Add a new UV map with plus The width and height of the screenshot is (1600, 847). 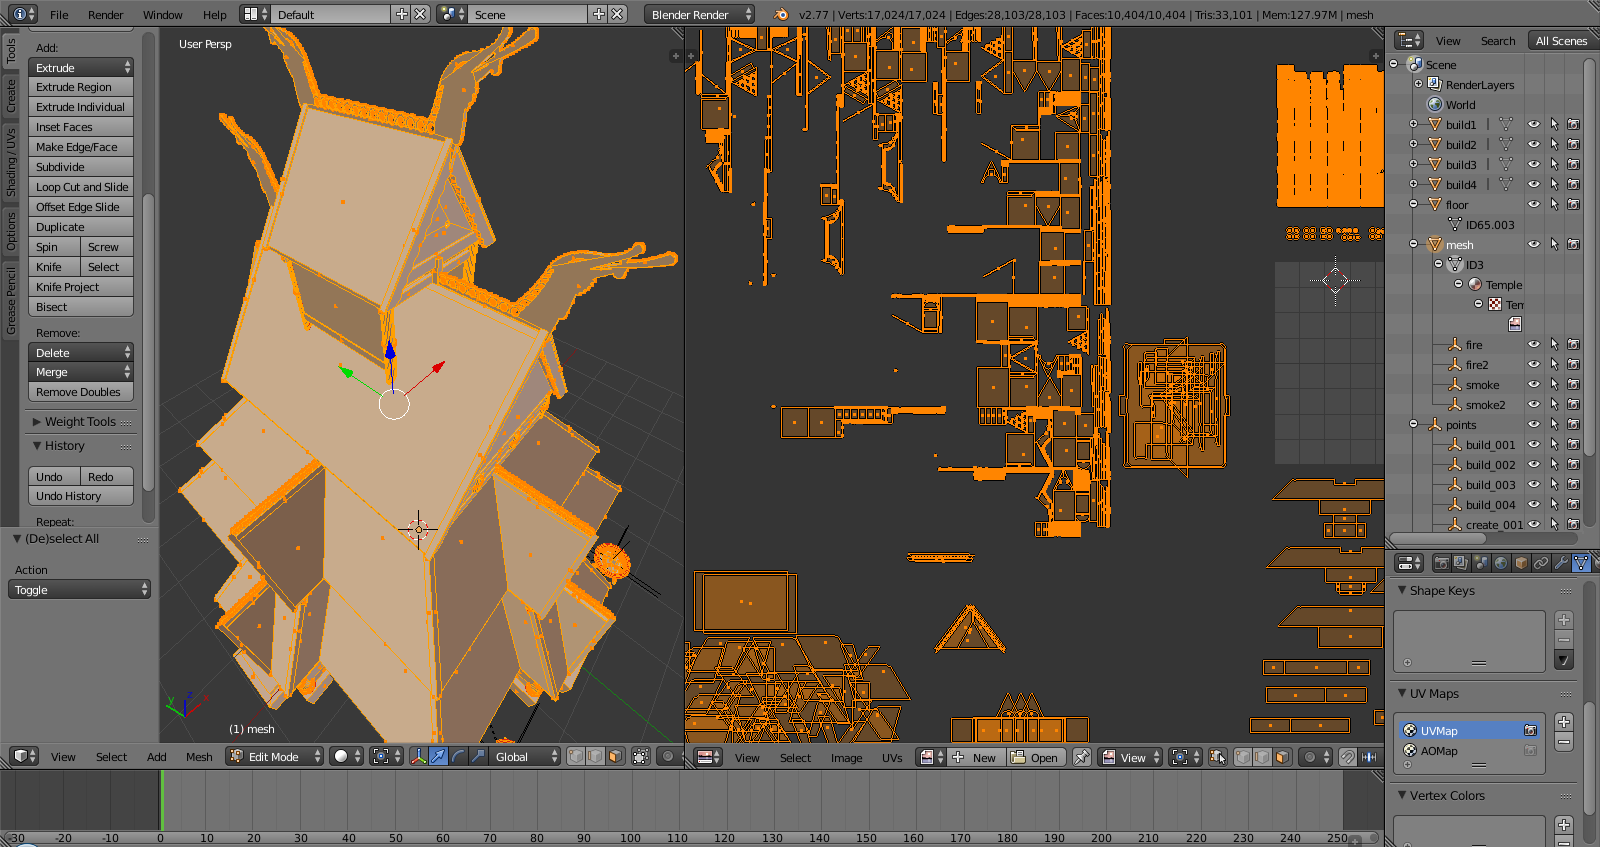tap(1564, 722)
